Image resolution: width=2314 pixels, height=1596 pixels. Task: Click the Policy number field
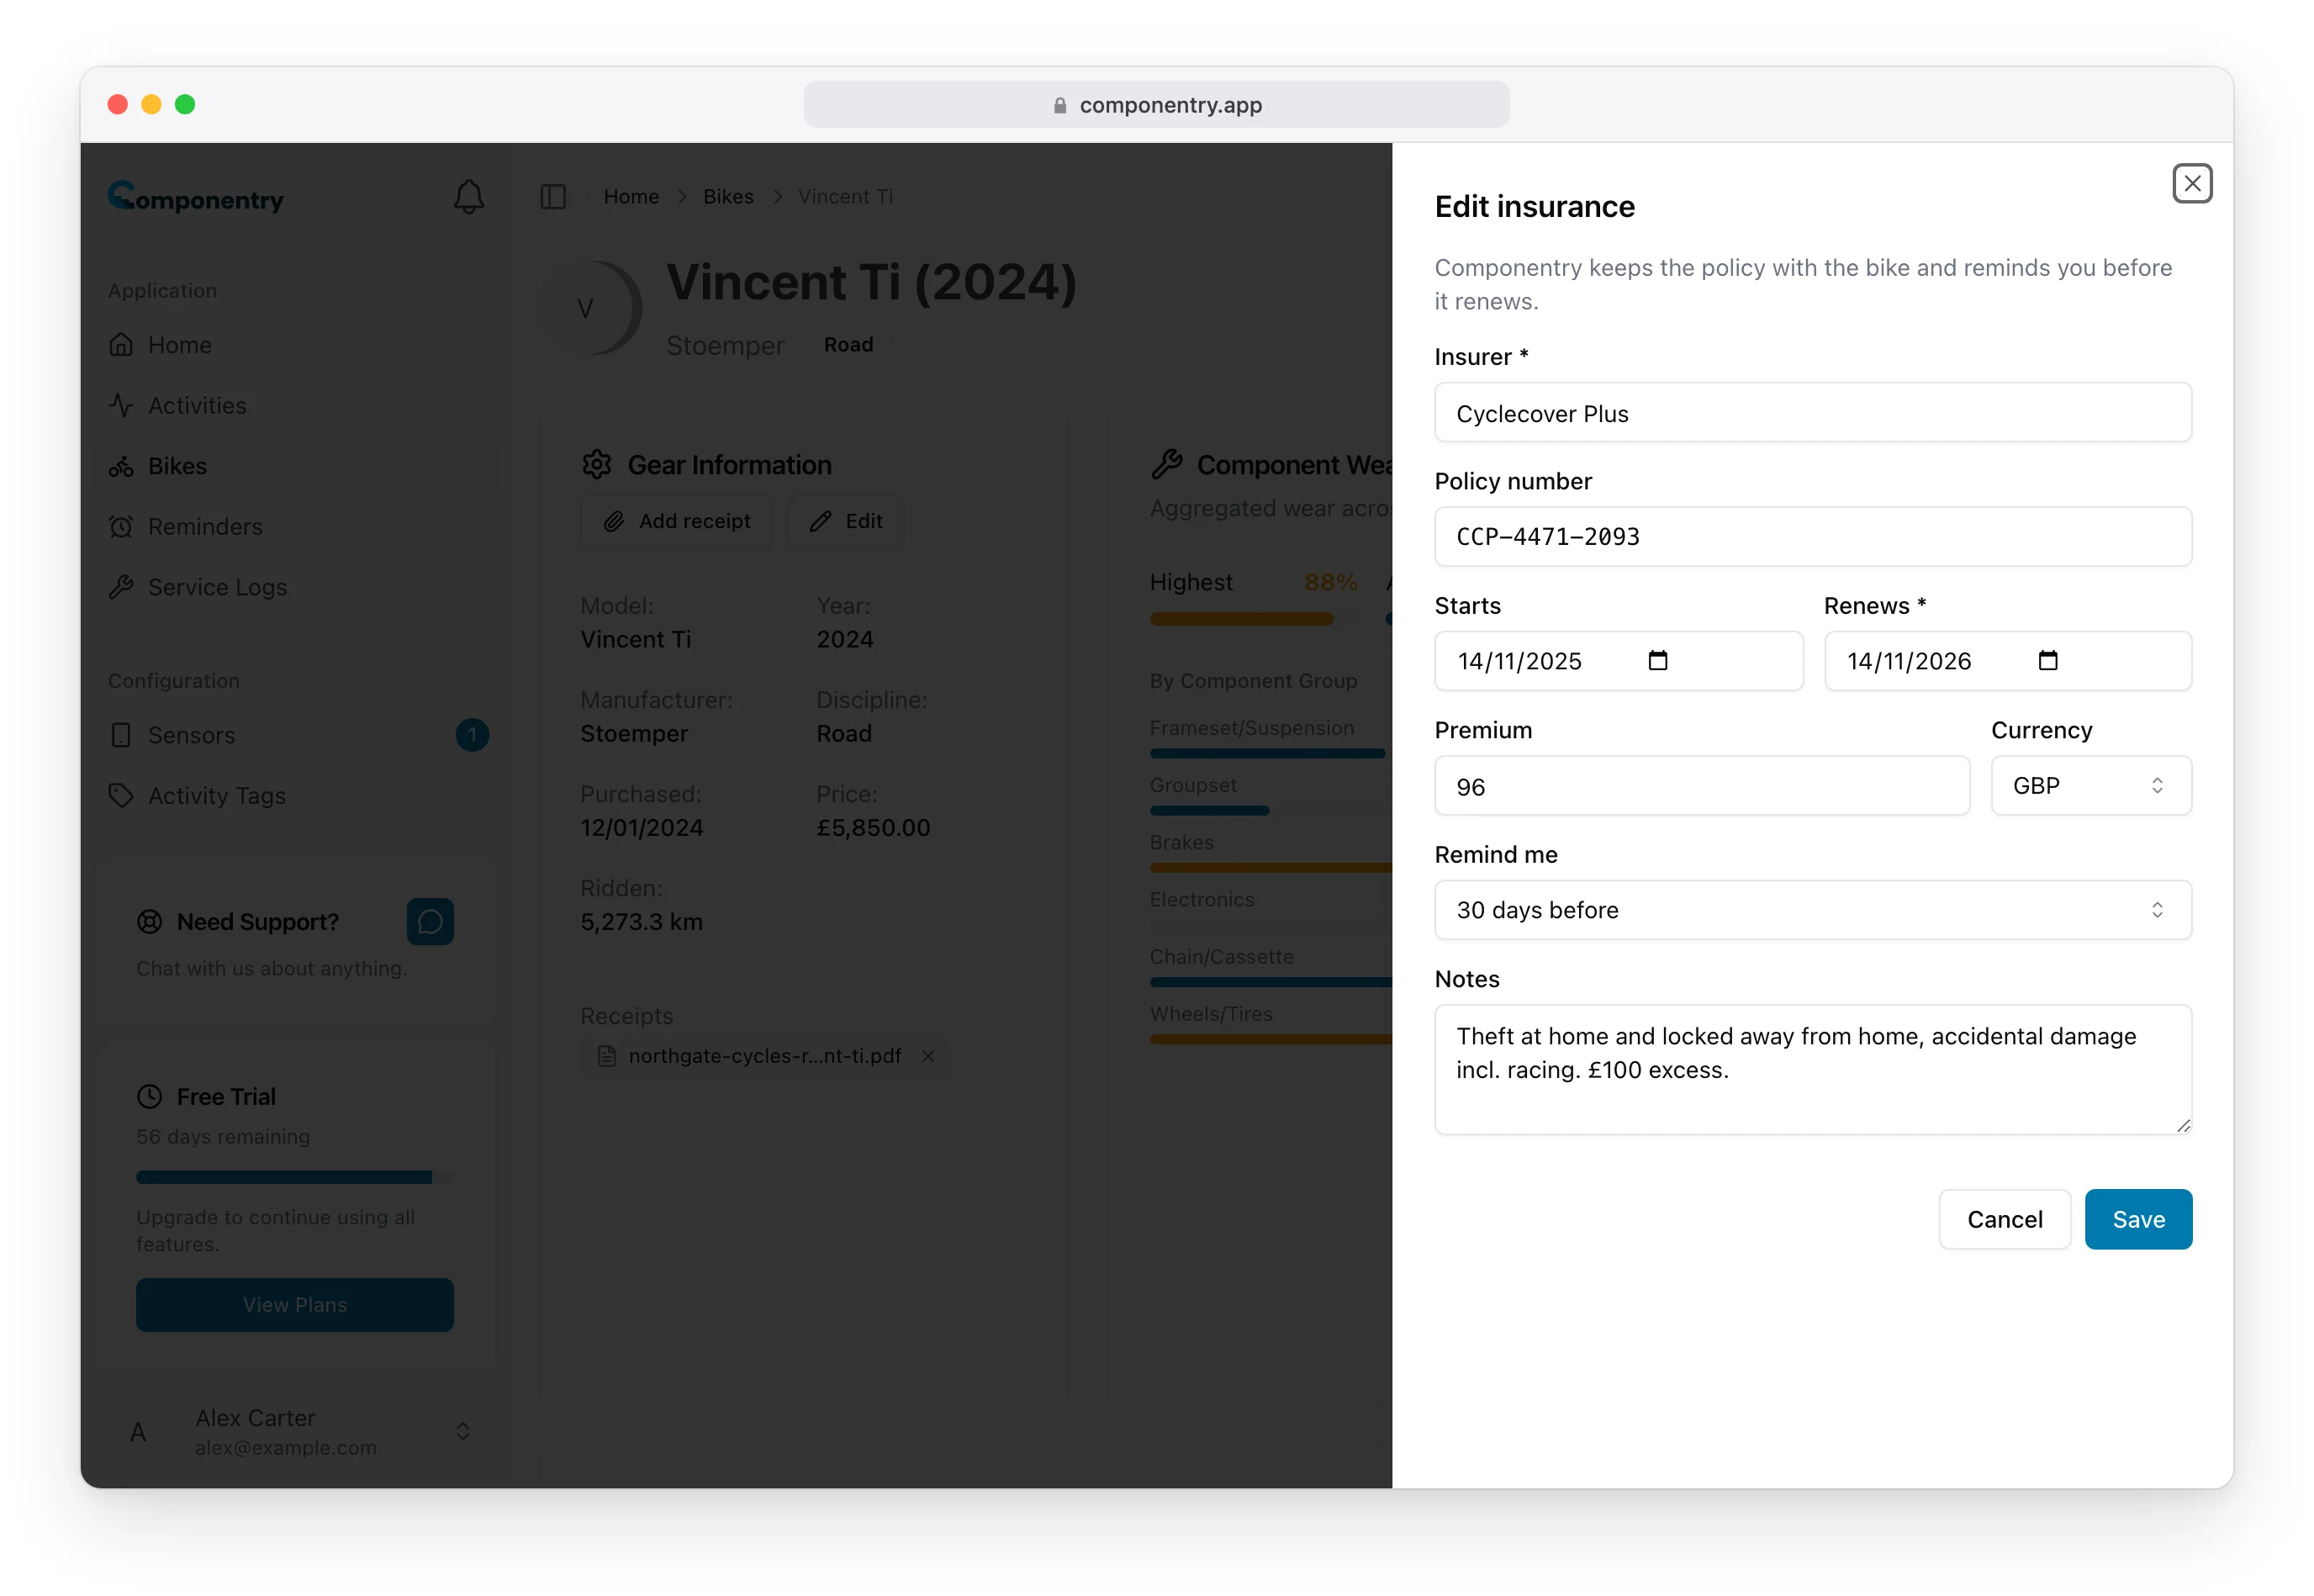click(x=1812, y=537)
